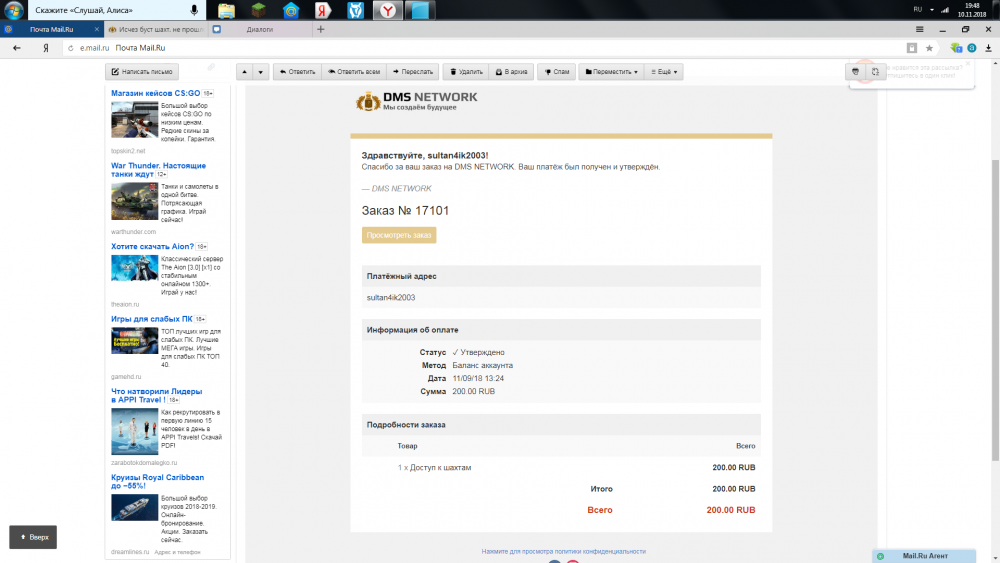The width and height of the screenshot is (1000, 563).
Task: Go to next message with down arrow
Action: (261, 72)
